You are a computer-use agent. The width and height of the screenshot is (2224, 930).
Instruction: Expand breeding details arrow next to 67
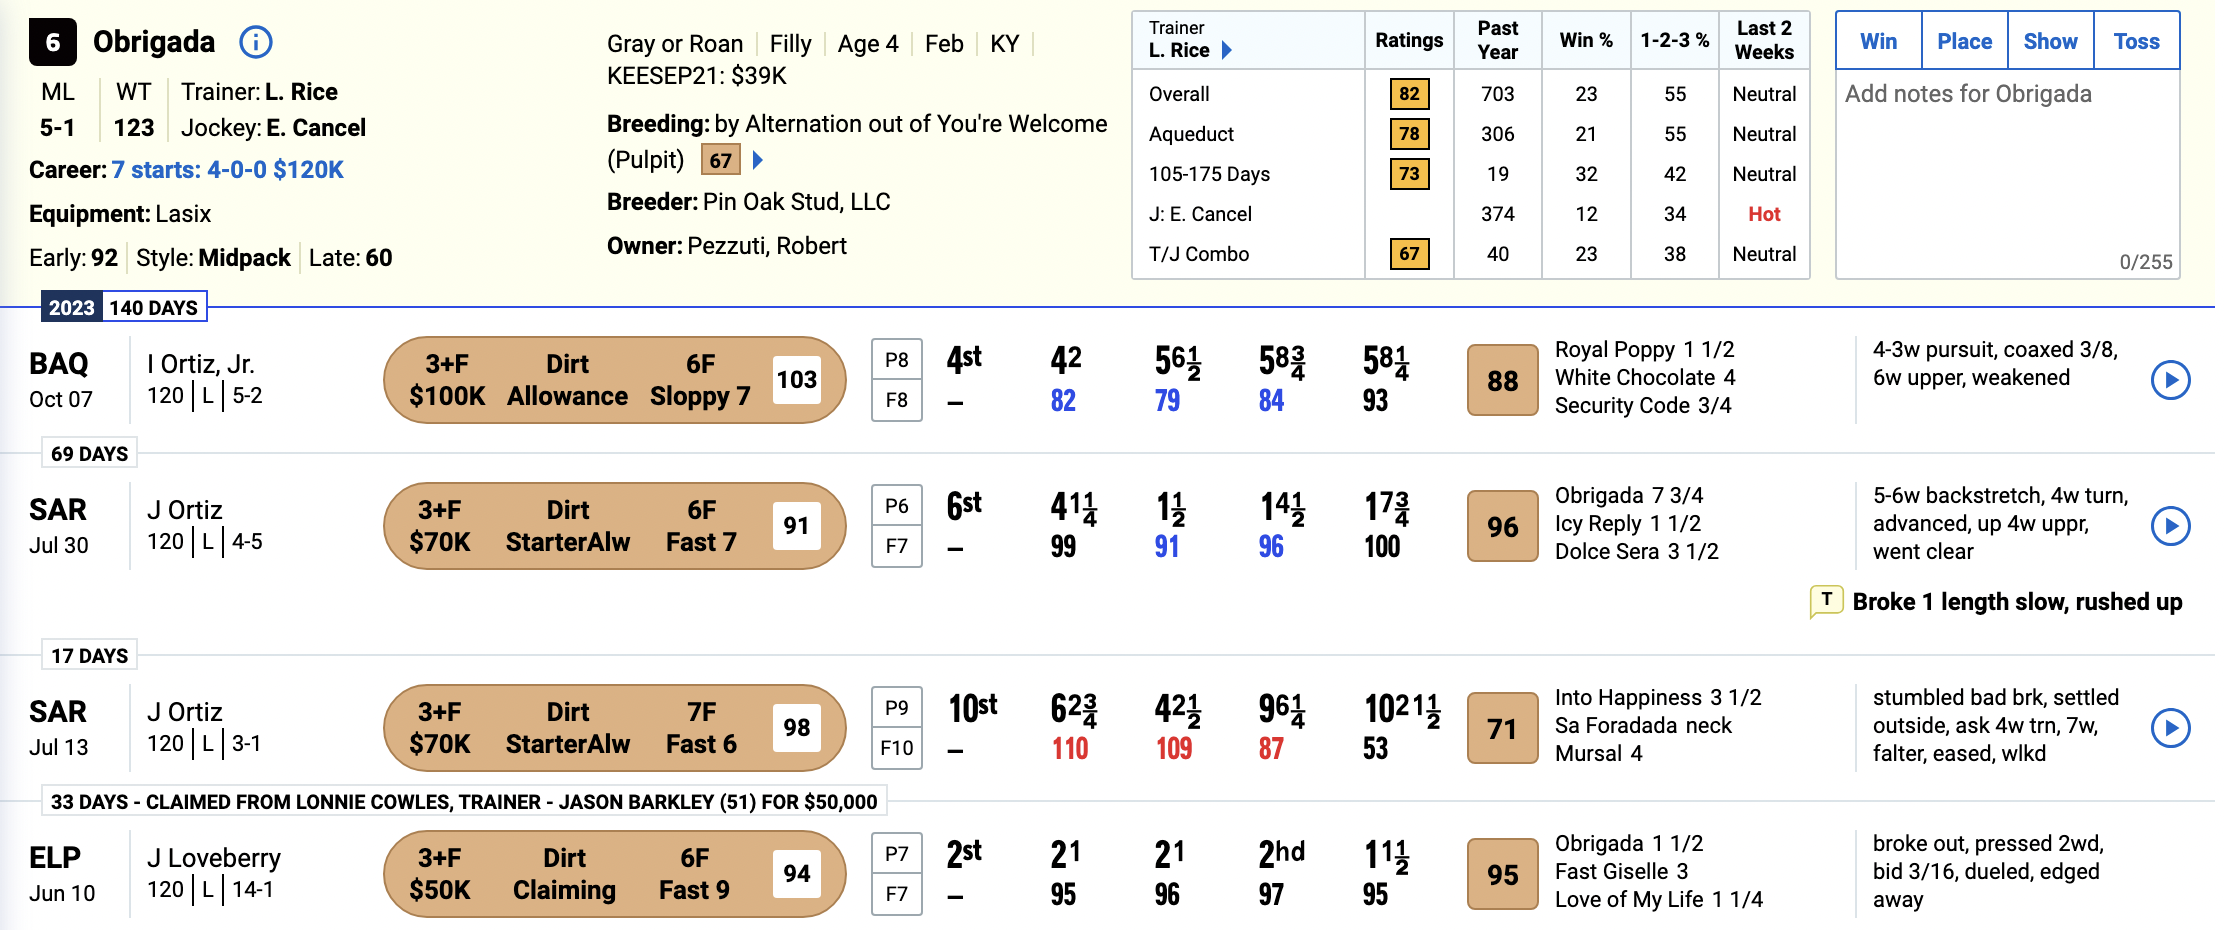[758, 160]
